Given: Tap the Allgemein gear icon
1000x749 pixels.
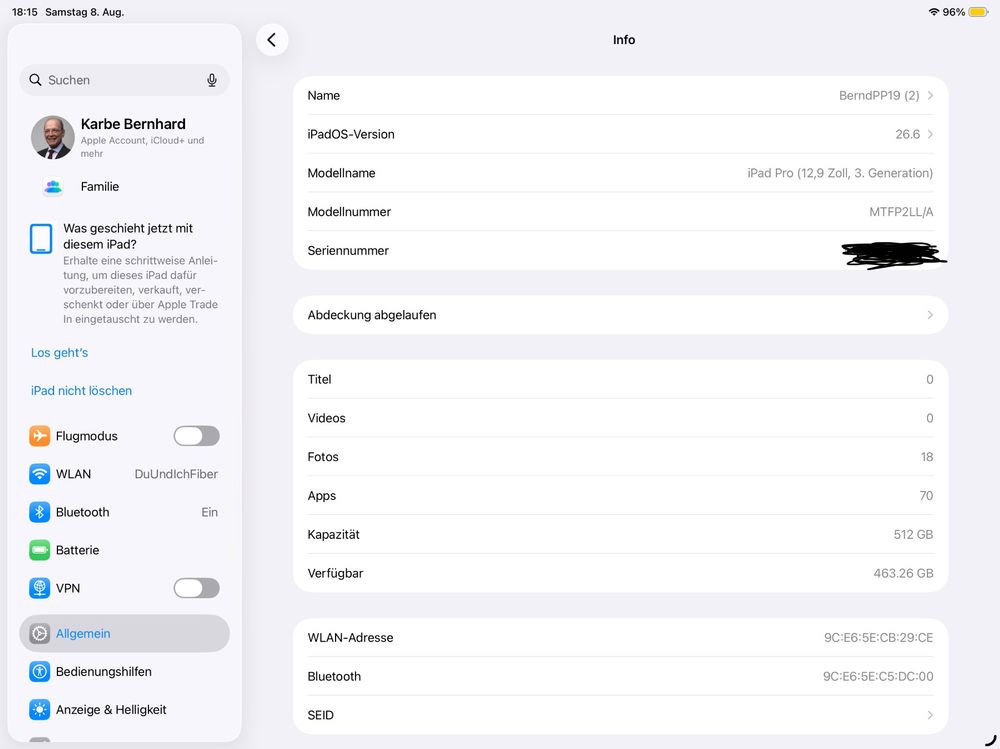Looking at the screenshot, I should [x=40, y=634].
